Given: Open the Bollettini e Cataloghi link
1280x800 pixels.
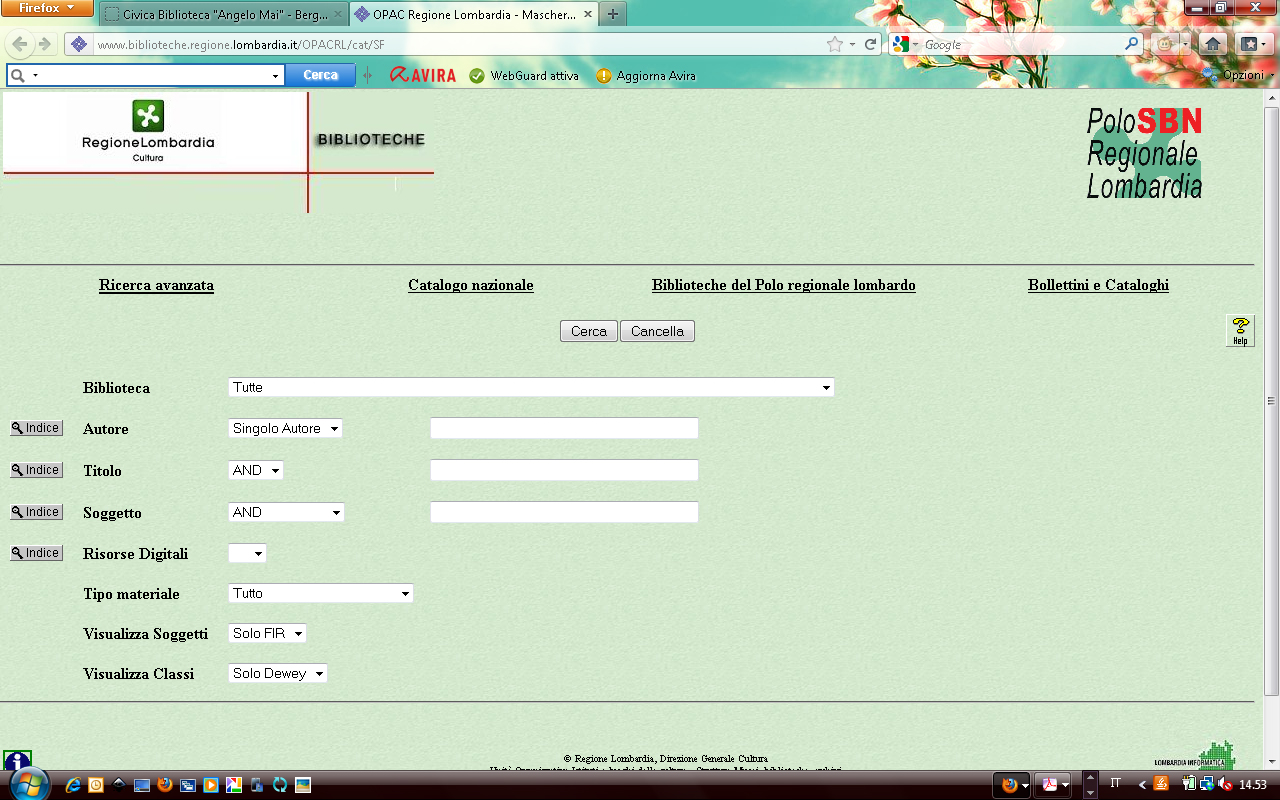Looking at the screenshot, I should click(1098, 286).
